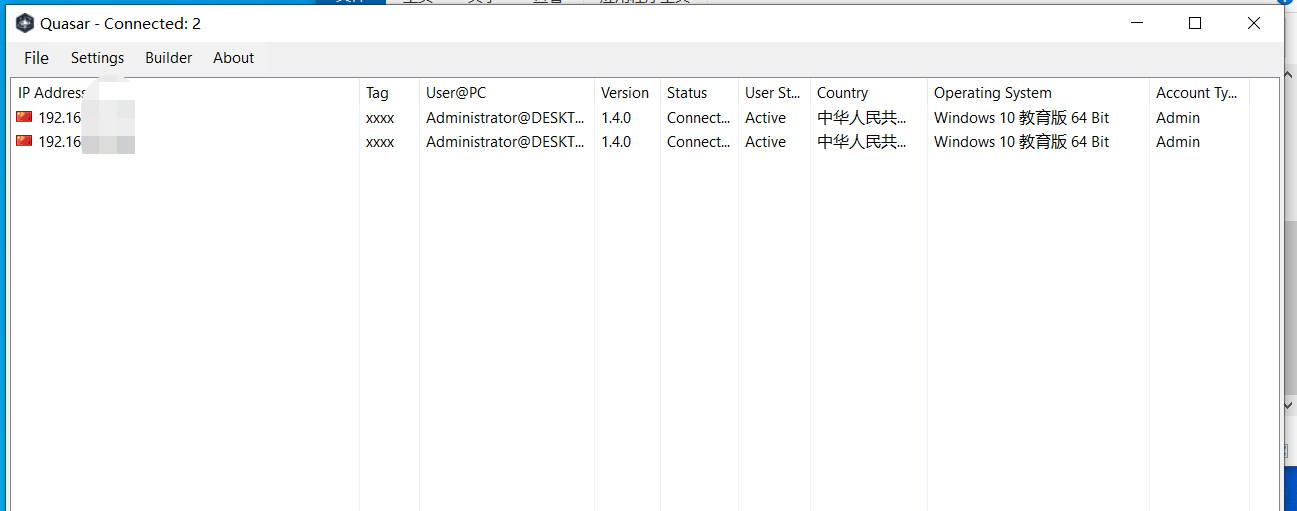Click Windows 10 教育版 64 Bit in first row
The width and height of the screenshot is (1297, 511).
click(x=1021, y=118)
